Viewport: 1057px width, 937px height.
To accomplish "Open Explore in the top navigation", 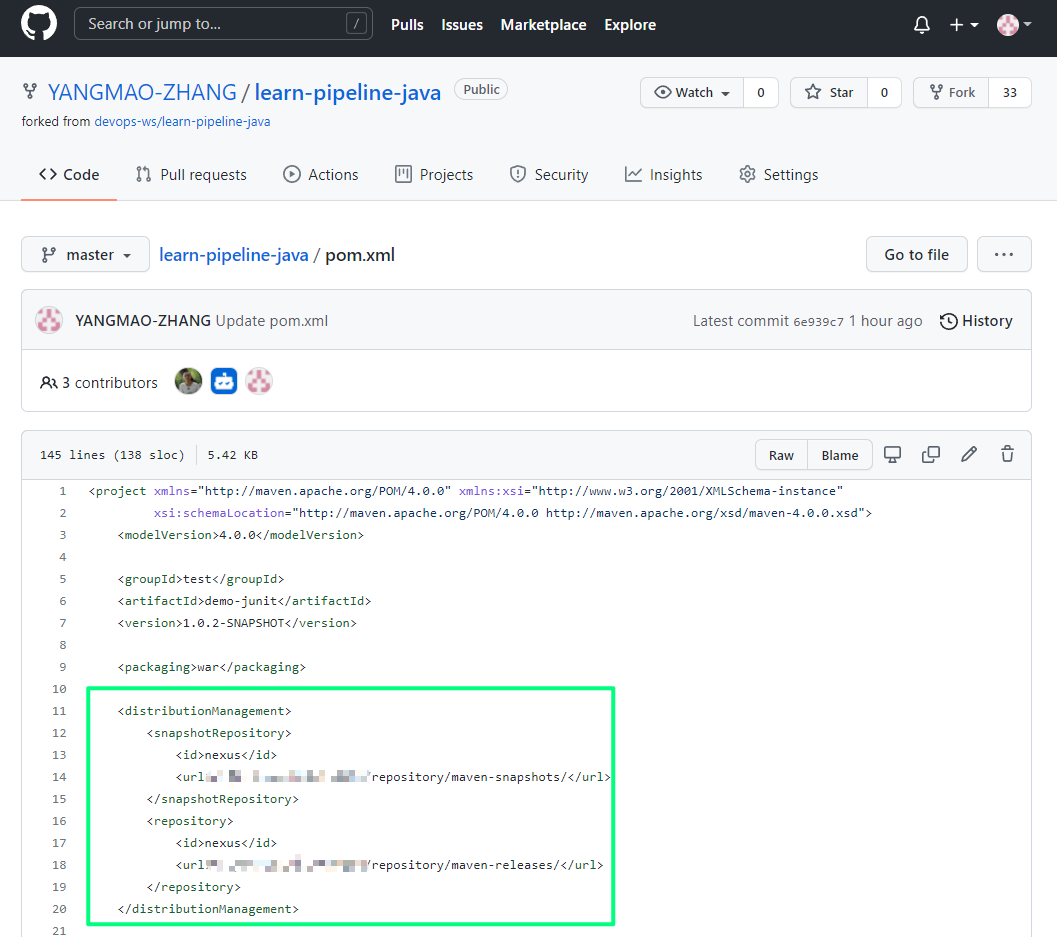I will [630, 25].
